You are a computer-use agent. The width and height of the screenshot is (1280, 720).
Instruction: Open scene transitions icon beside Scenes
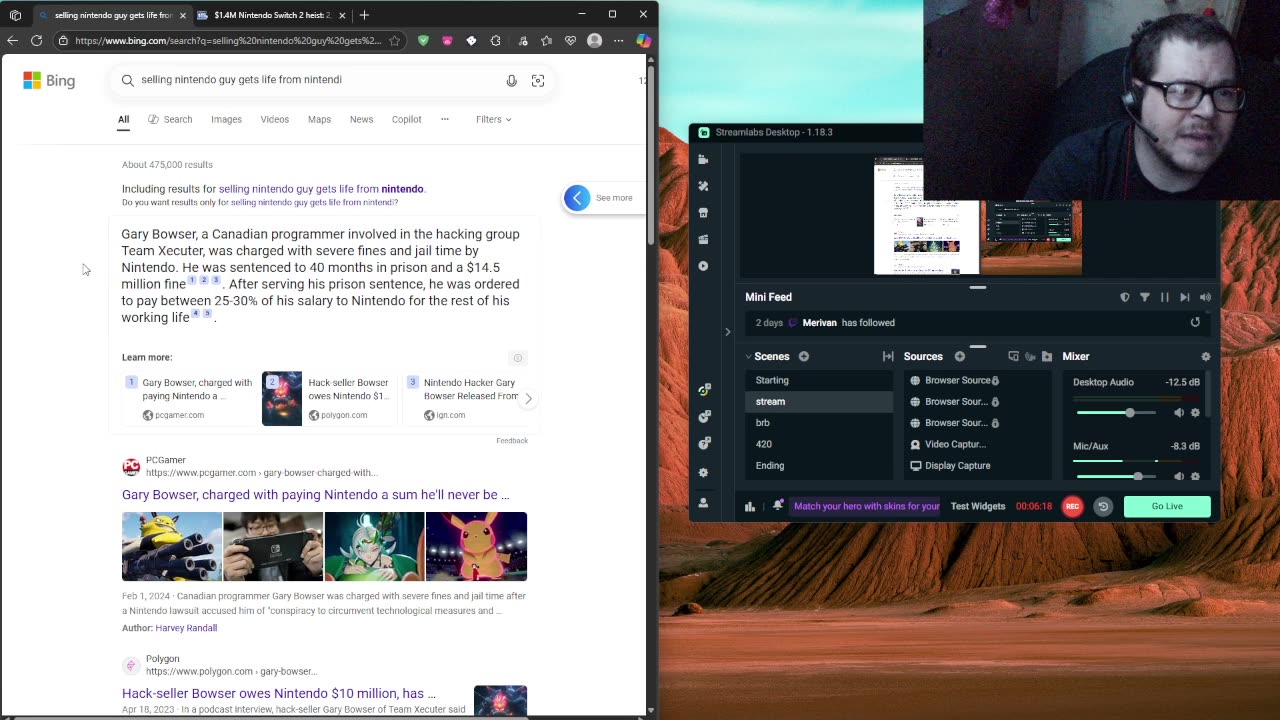click(x=888, y=356)
